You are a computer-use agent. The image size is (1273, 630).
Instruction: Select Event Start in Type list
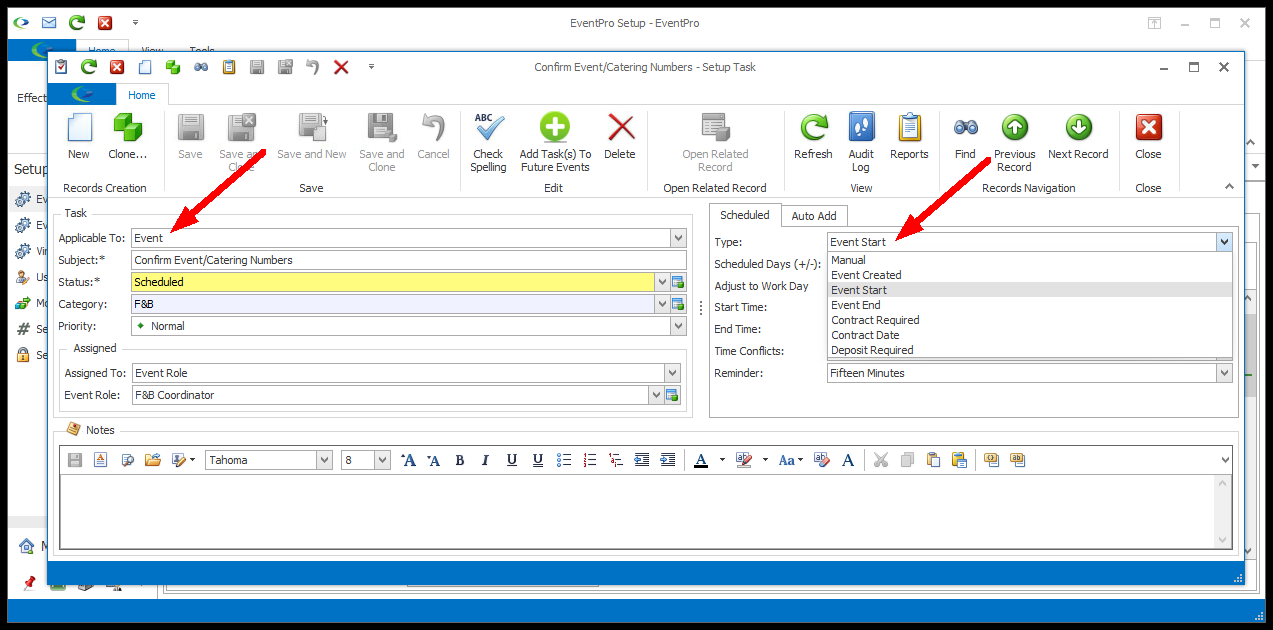point(1030,290)
